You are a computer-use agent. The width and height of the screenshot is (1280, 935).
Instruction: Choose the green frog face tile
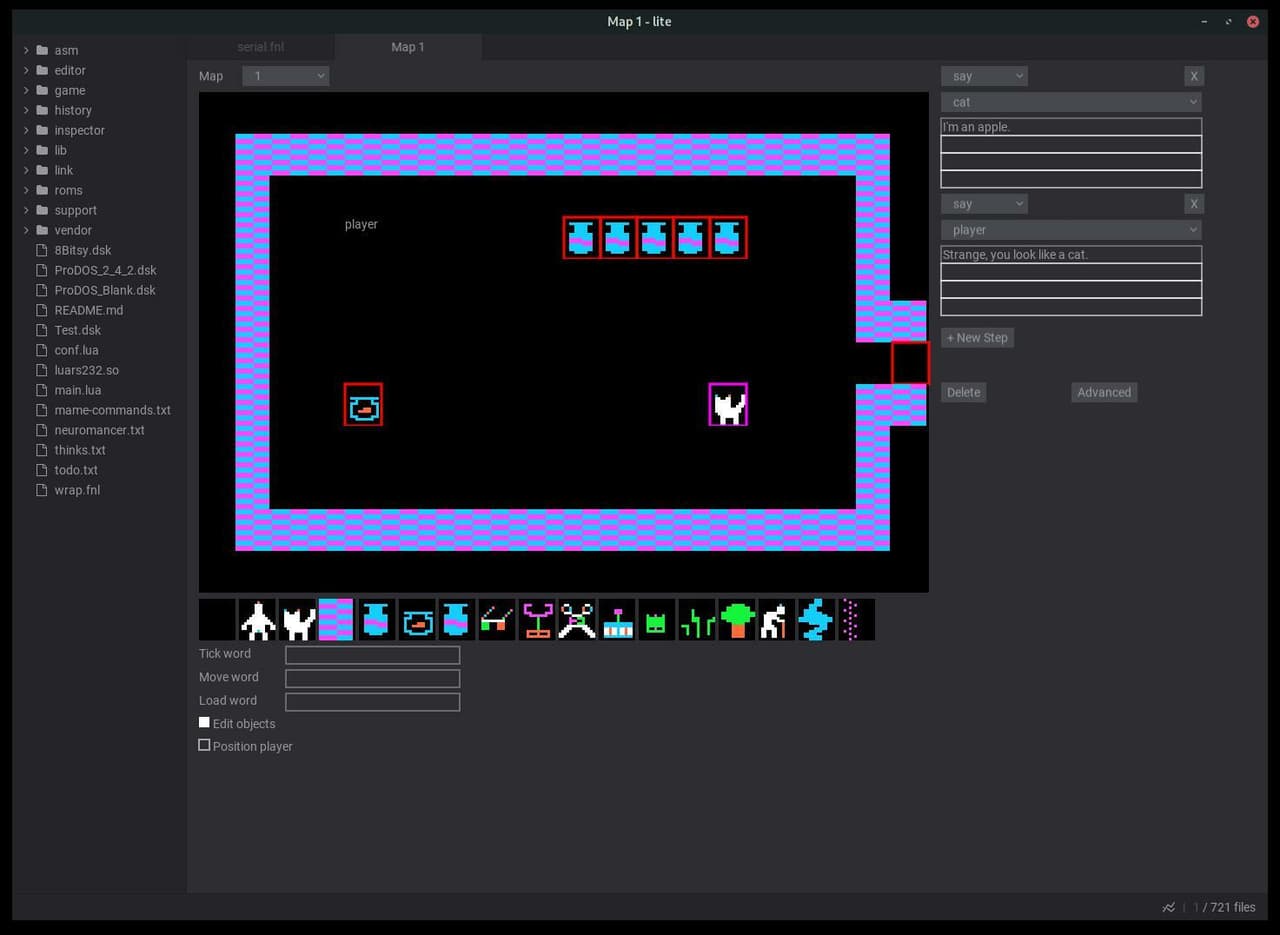657,620
